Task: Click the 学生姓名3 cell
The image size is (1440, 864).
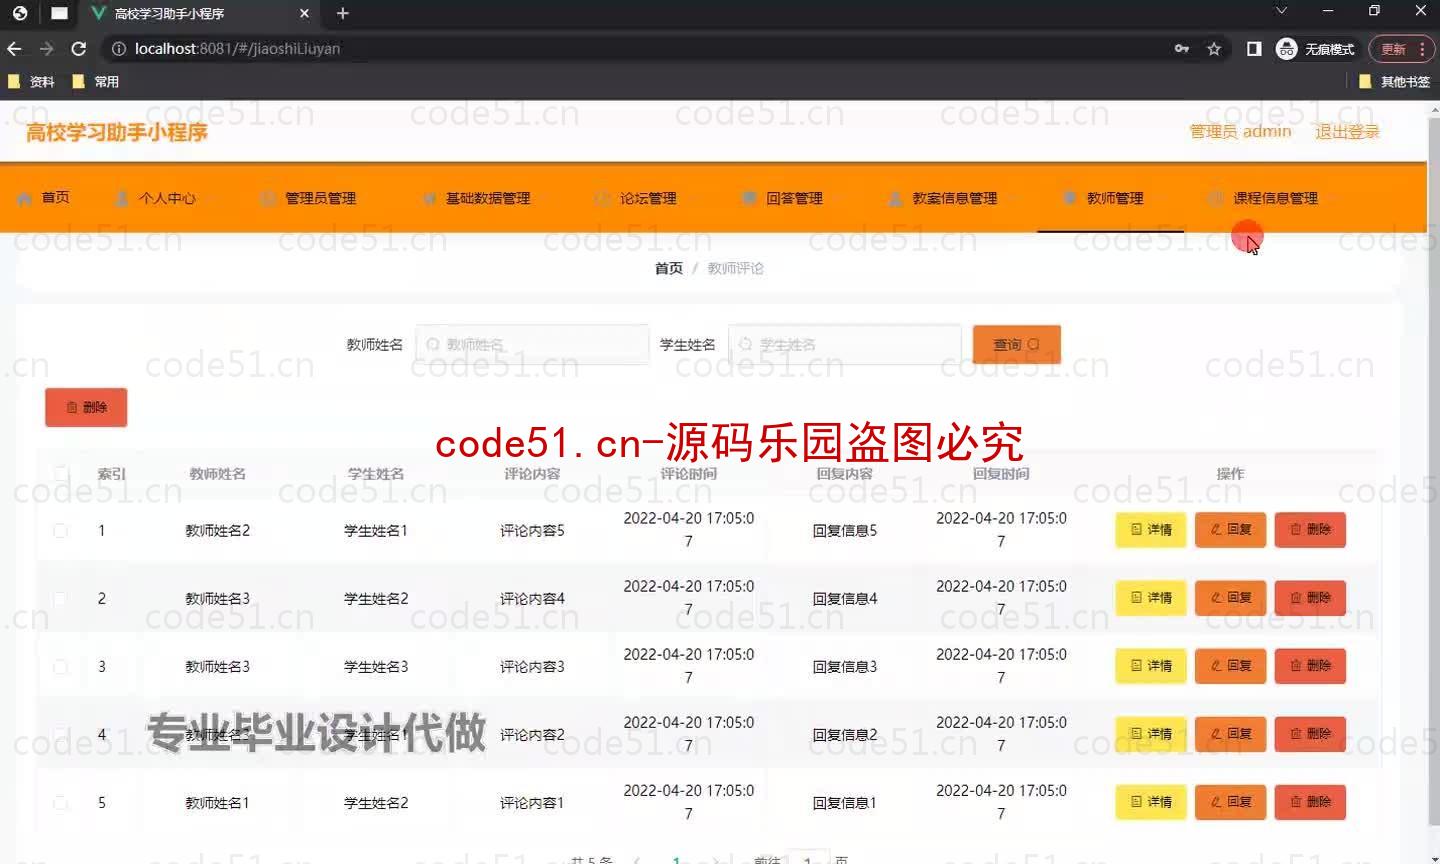Action: click(376, 667)
